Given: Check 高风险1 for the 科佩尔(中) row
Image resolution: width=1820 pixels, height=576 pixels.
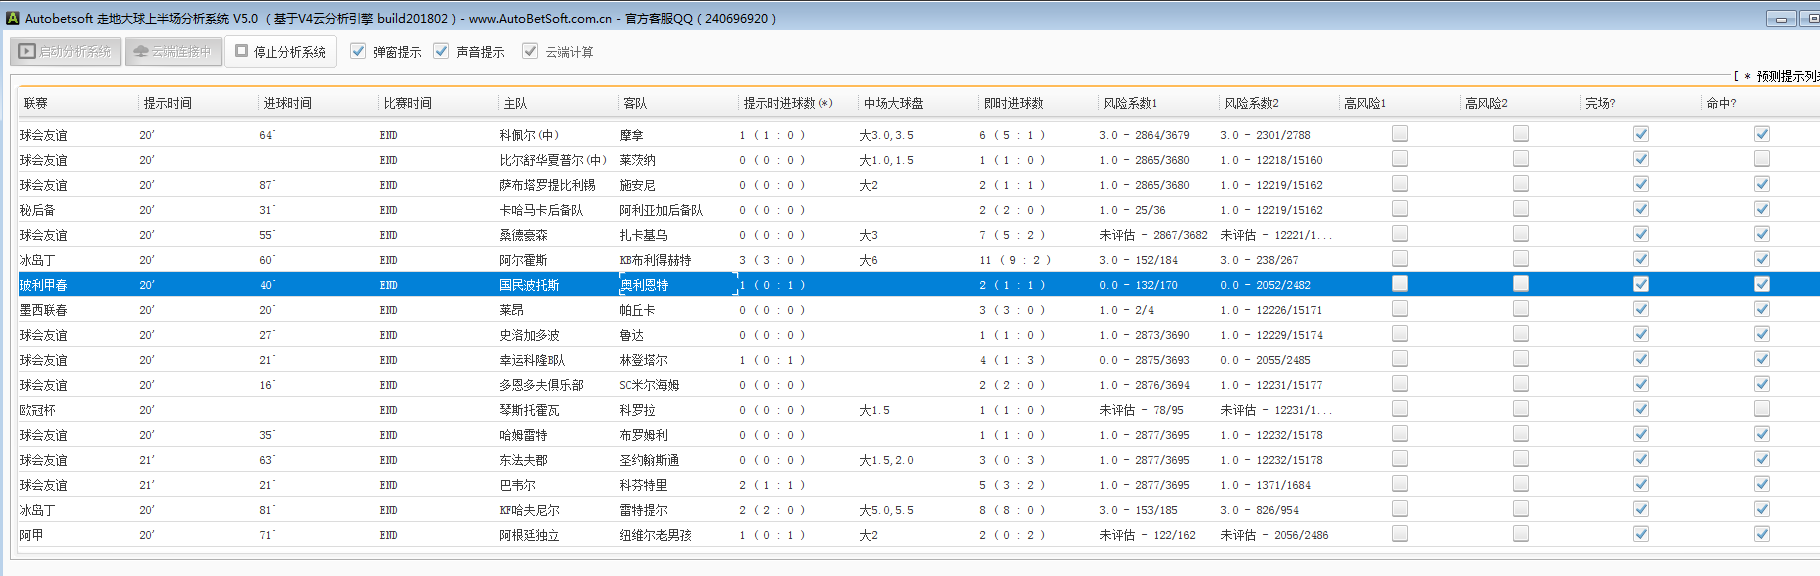Looking at the screenshot, I should [x=1400, y=134].
